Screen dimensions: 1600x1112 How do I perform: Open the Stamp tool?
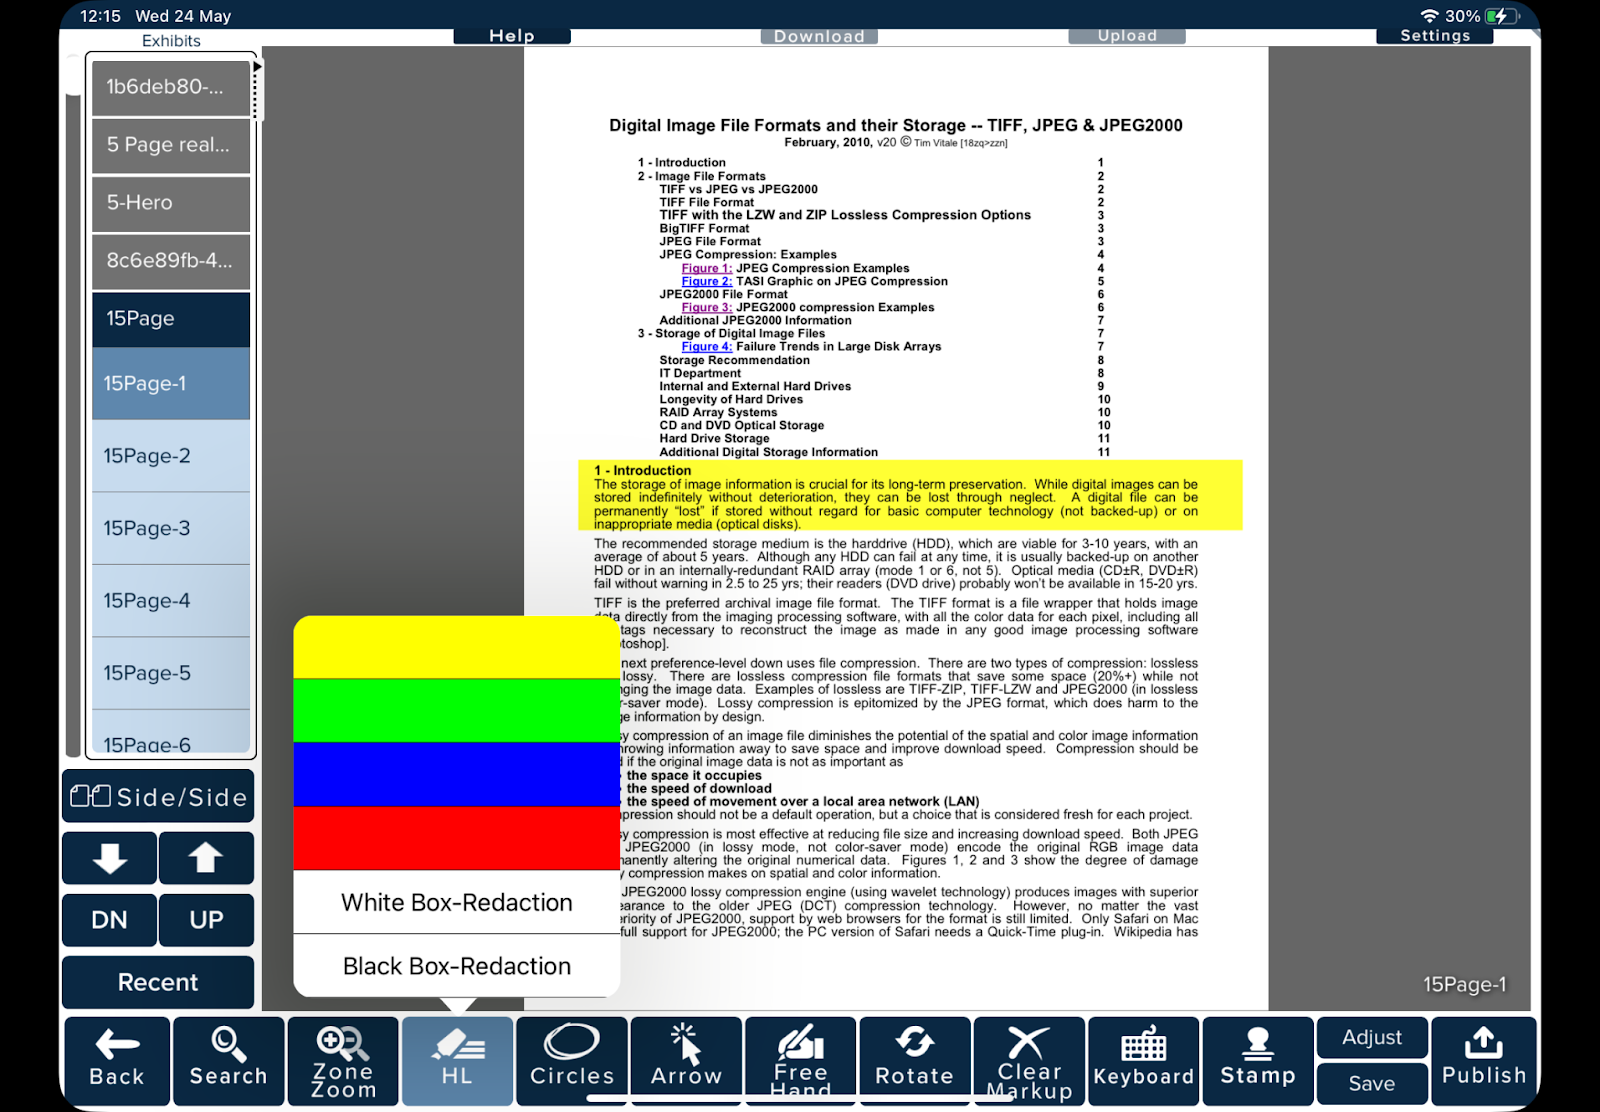[1257, 1061]
